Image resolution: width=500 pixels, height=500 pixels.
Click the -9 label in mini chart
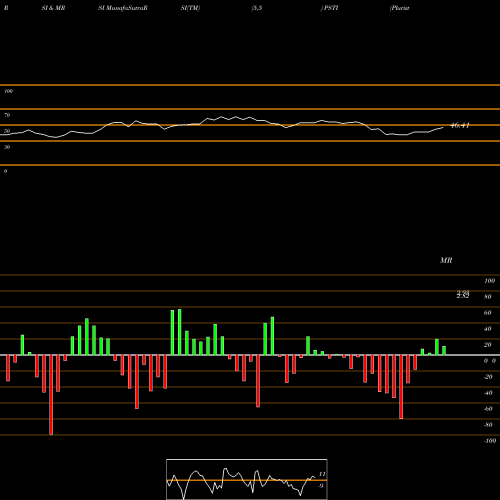pyautogui.click(x=320, y=486)
